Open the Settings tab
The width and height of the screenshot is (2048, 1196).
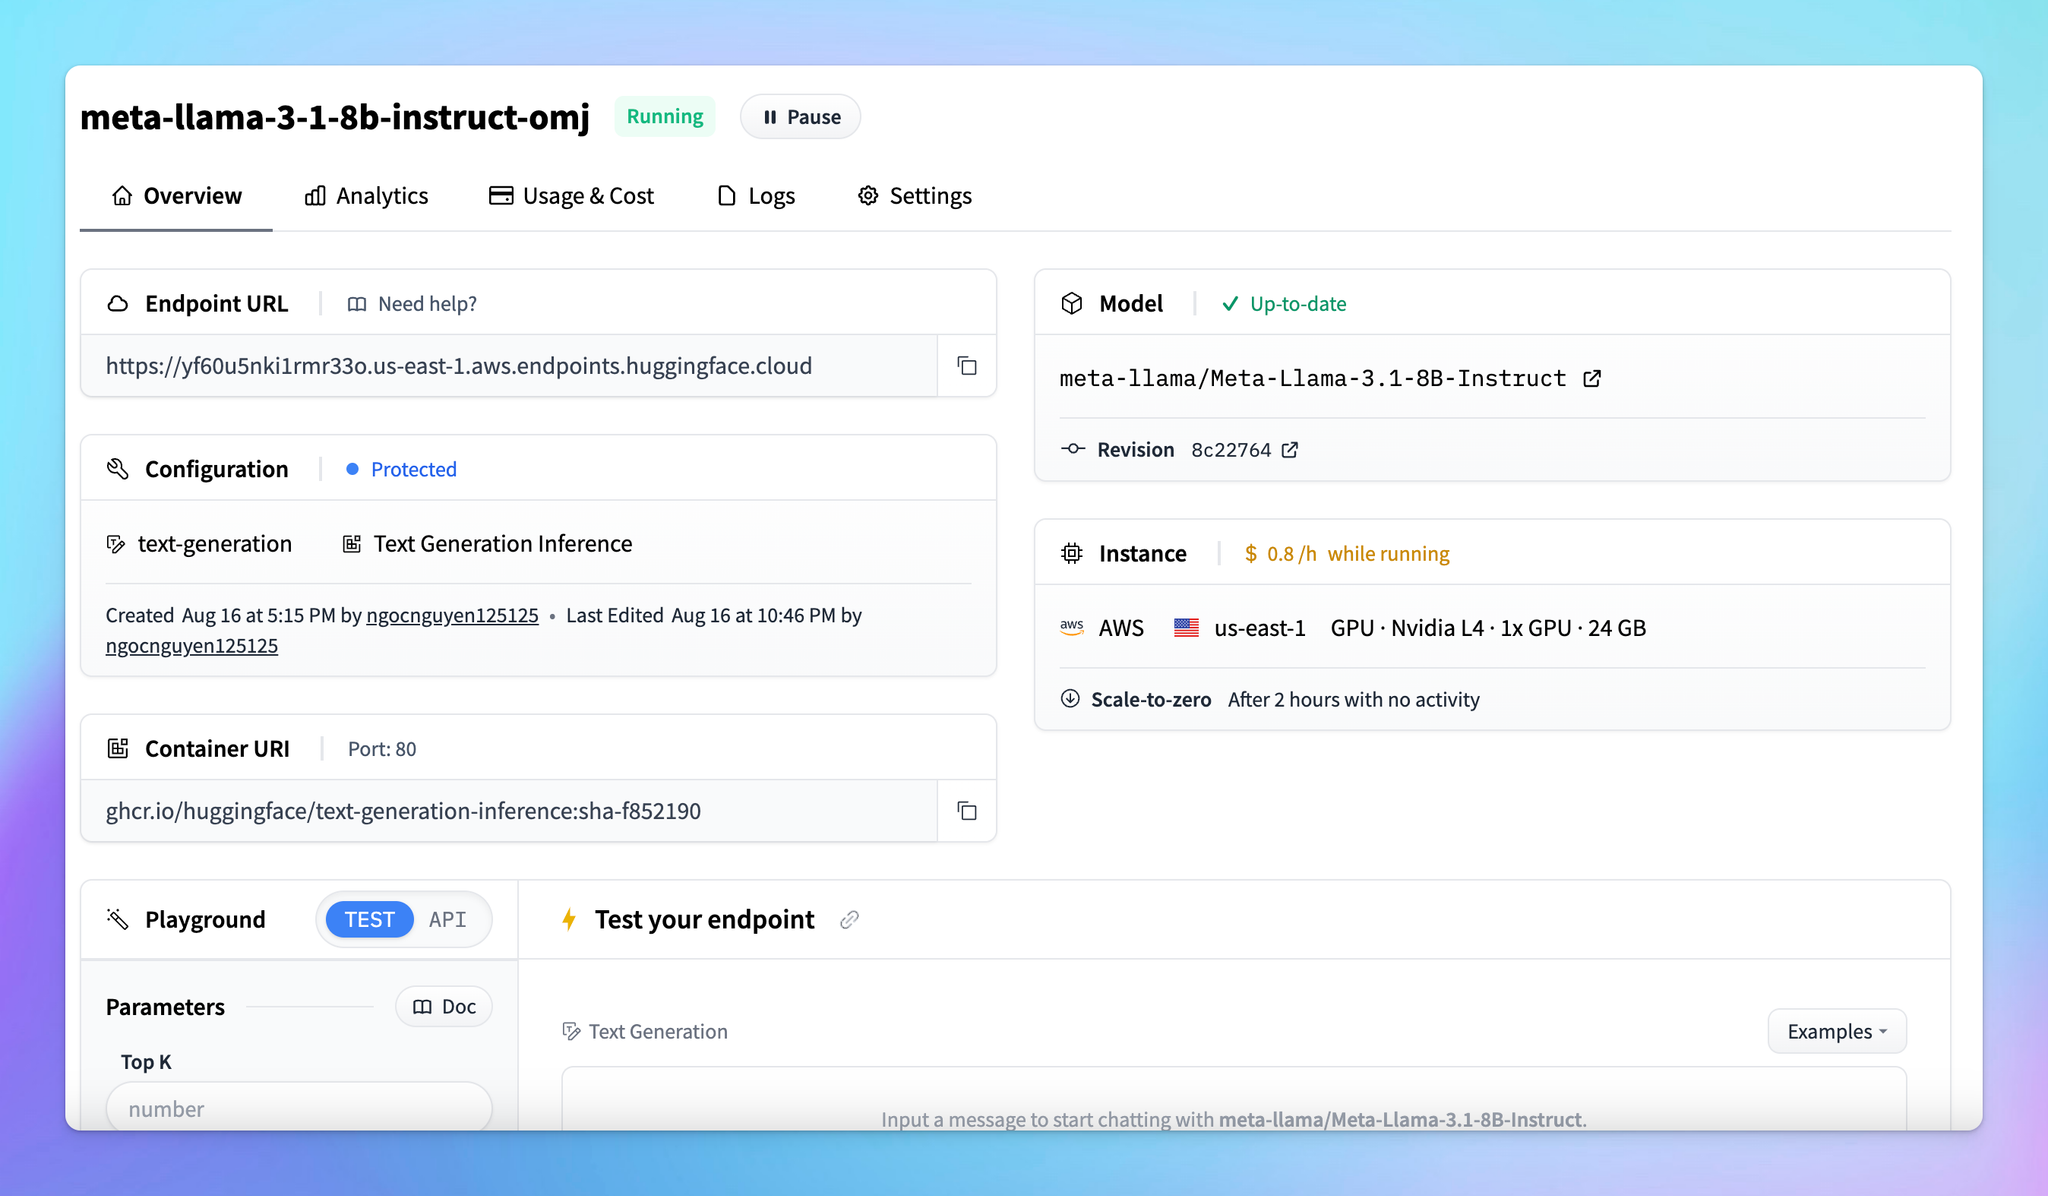coord(915,196)
